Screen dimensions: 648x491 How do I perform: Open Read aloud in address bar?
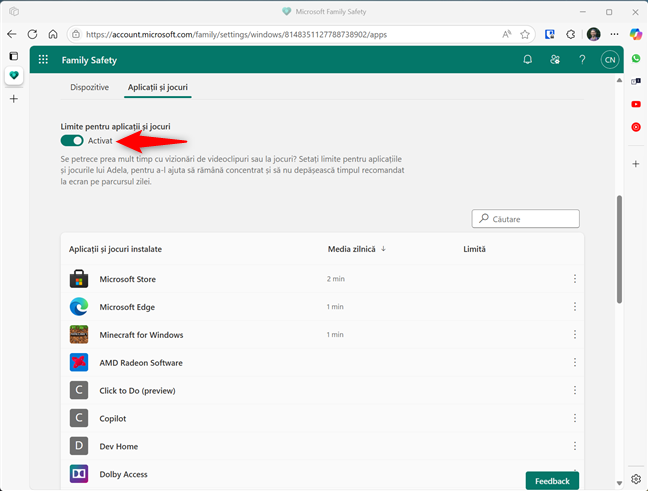tap(507, 34)
